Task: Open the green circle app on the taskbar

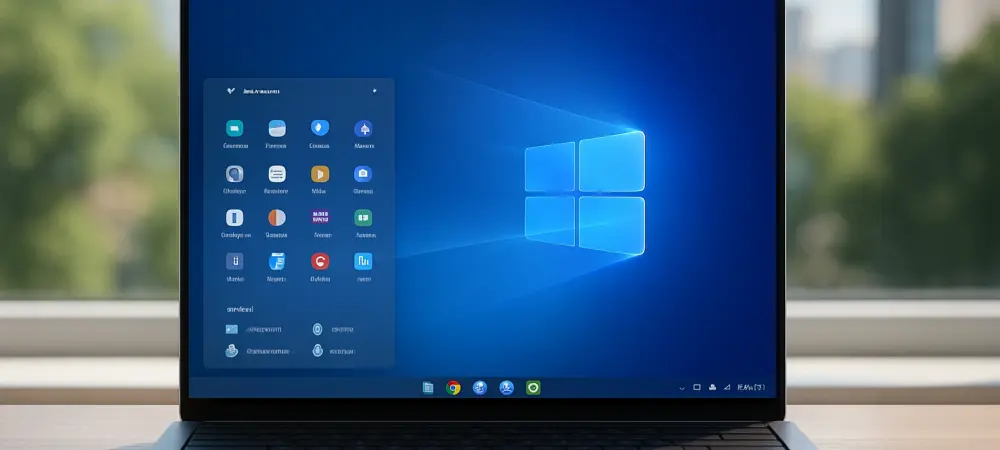Action: (x=533, y=388)
